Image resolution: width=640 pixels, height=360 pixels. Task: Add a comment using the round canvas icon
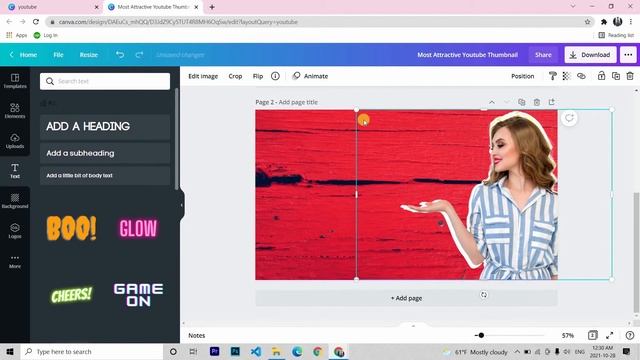click(x=569, y=118)
